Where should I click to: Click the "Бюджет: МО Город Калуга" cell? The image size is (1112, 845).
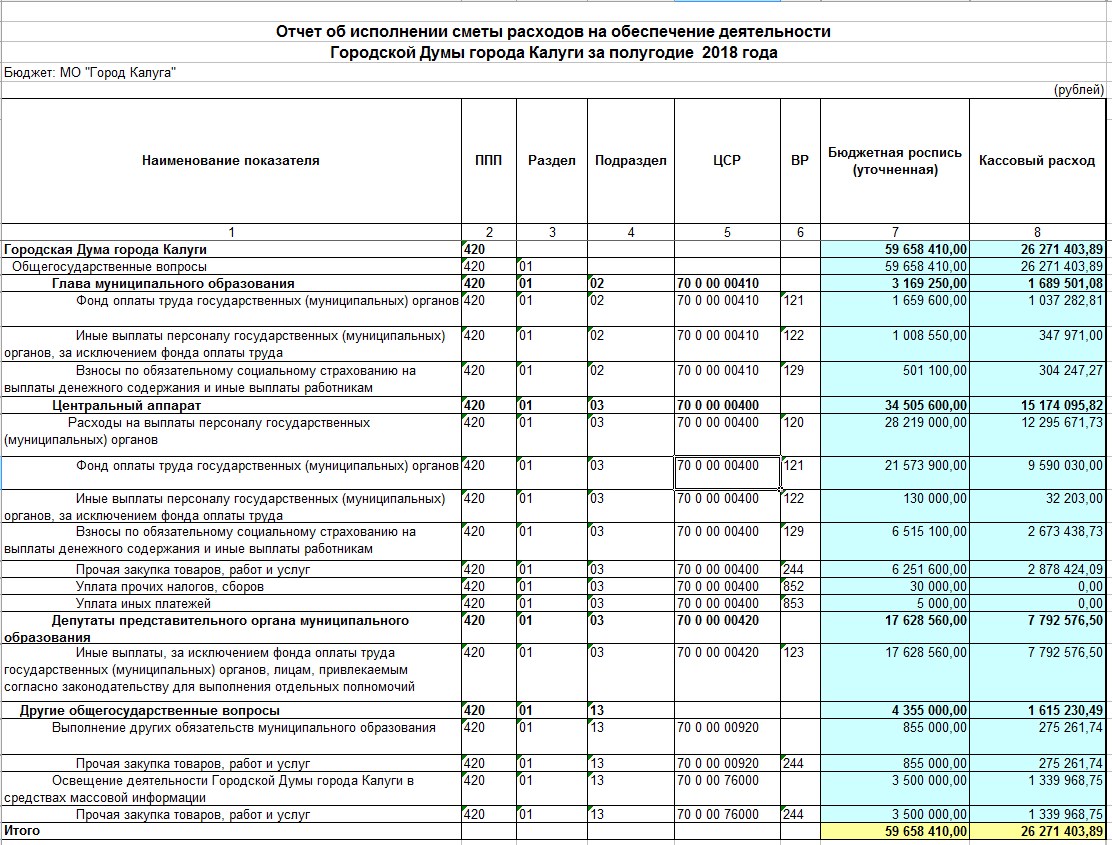[x=90, y=72]
